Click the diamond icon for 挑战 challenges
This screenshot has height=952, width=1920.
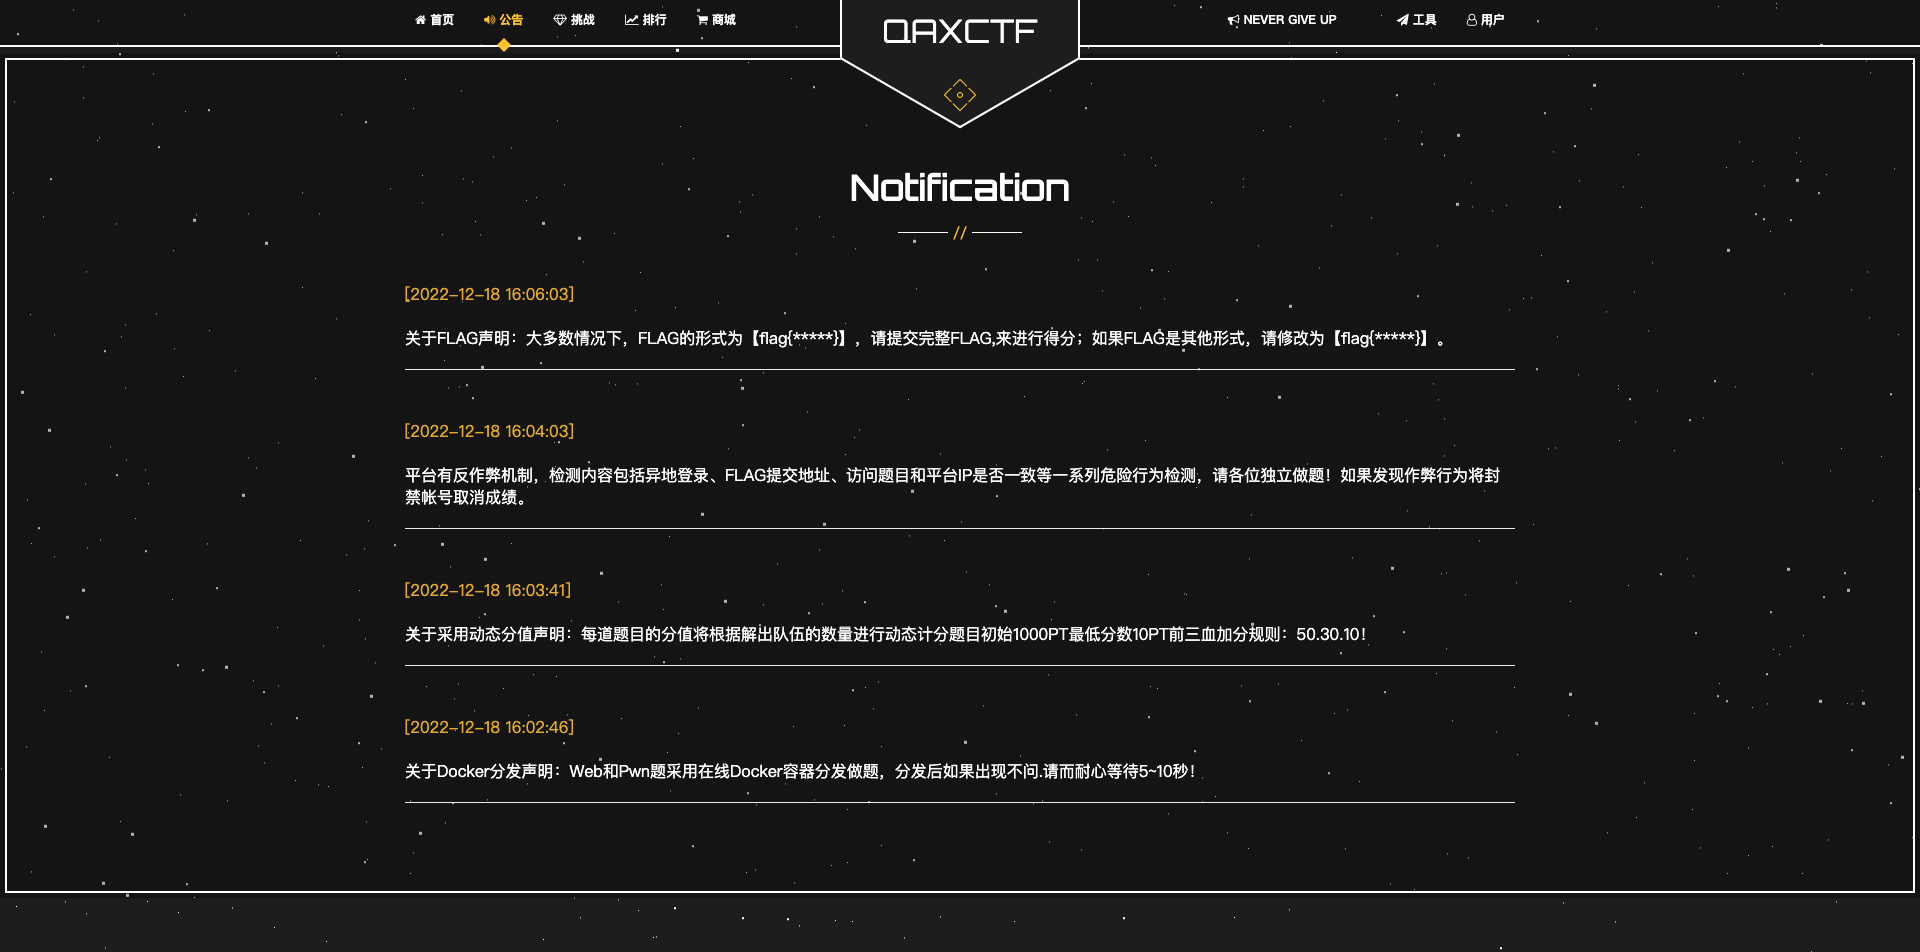[559, 19]
